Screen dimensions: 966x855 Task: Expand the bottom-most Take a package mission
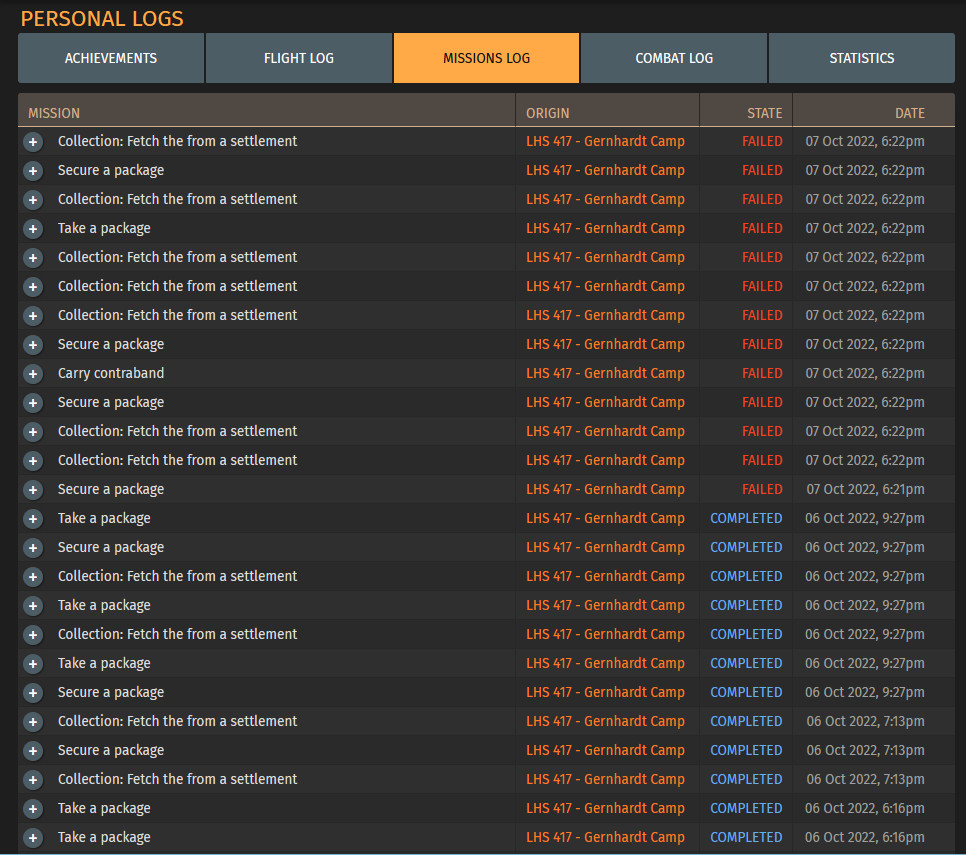(33, 838)
